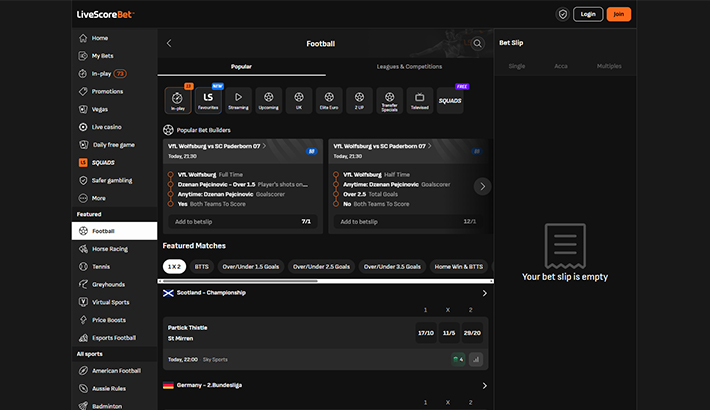
Task: Select Home Win & BTTS filter
Action: 459,266
